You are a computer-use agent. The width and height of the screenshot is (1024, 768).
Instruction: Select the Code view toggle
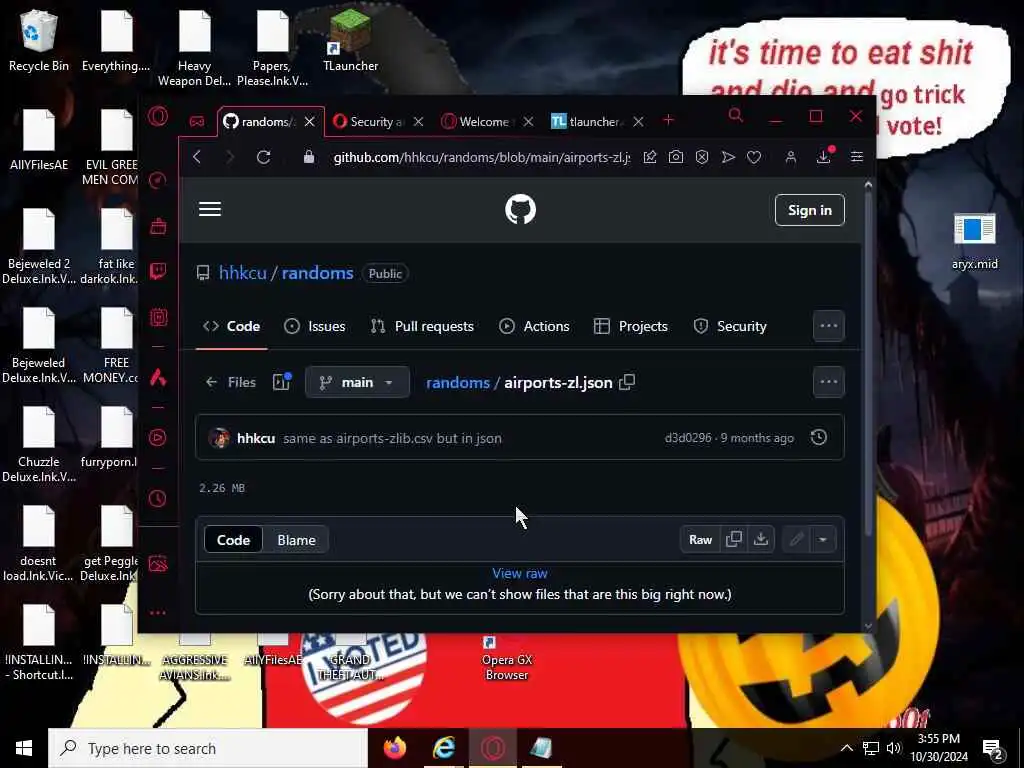point(233,540)
